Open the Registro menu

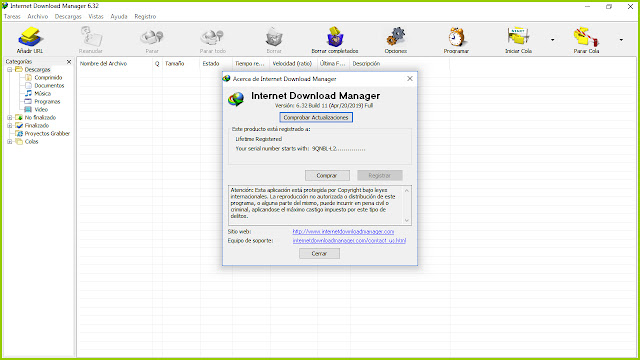point(145,17)
